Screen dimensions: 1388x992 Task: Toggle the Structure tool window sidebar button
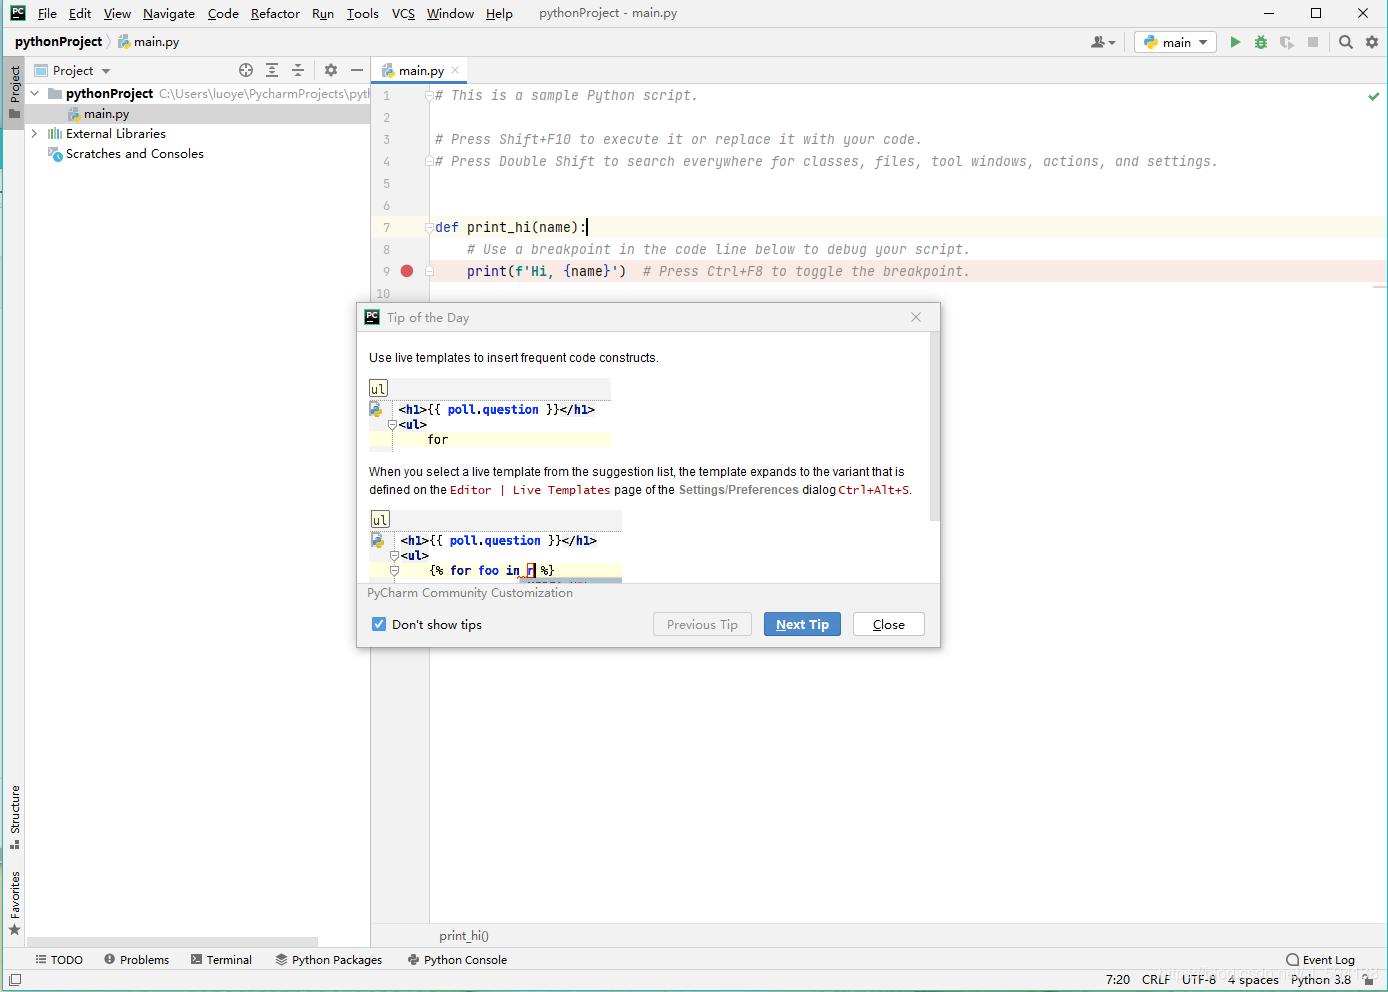[14, 816]
